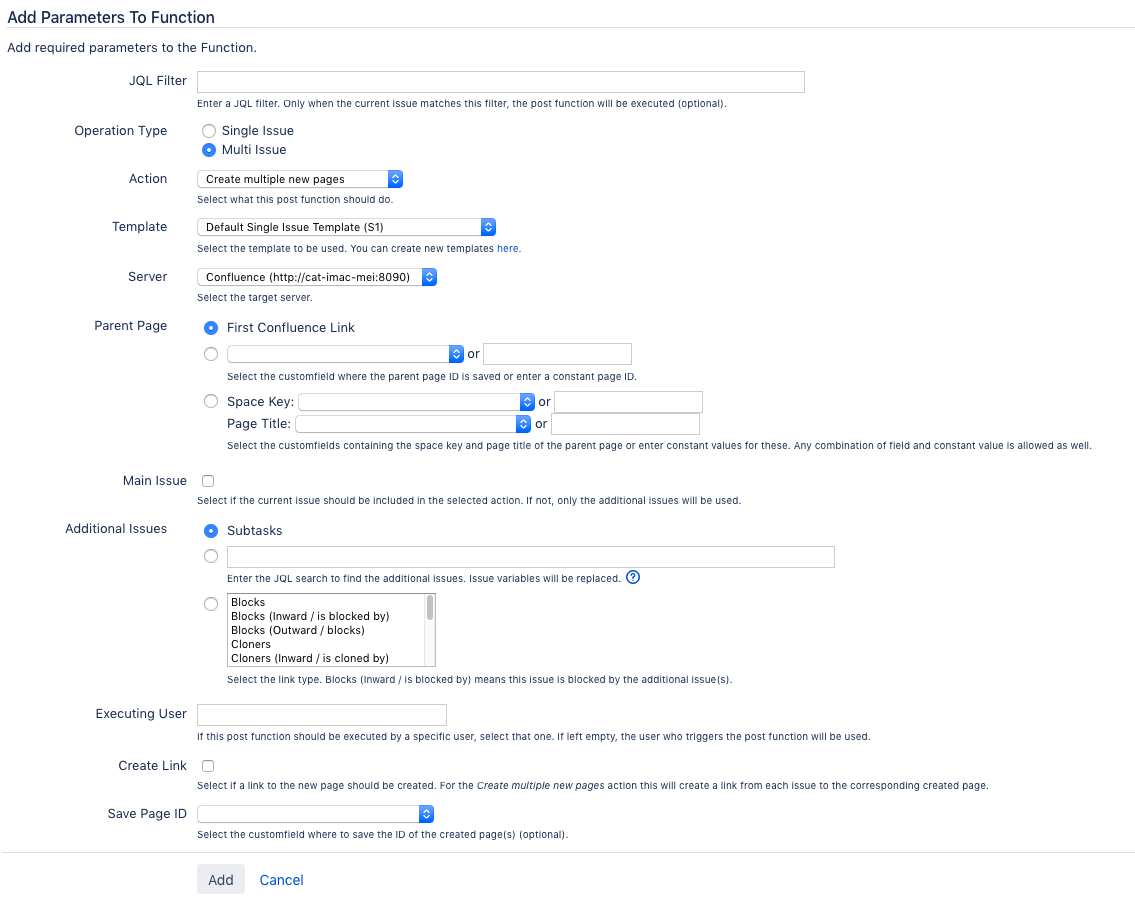Click the JQL help question mark icon
This screenshot has width=1135, height=903.
(x=633, y=577)
